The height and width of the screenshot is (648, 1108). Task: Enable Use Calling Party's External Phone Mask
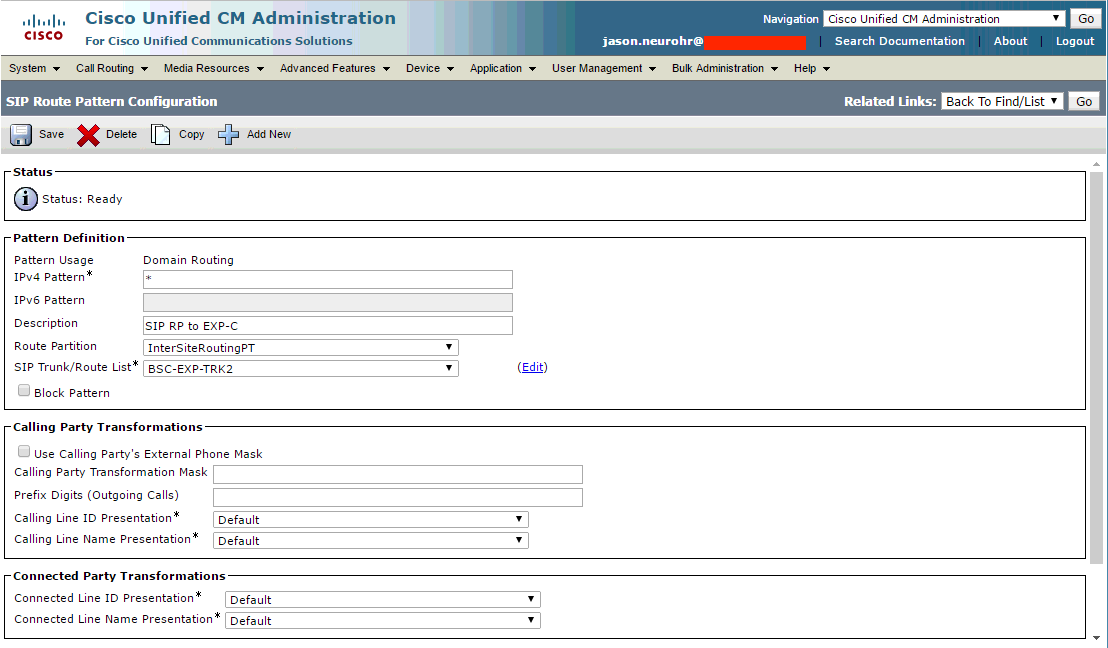24,452
